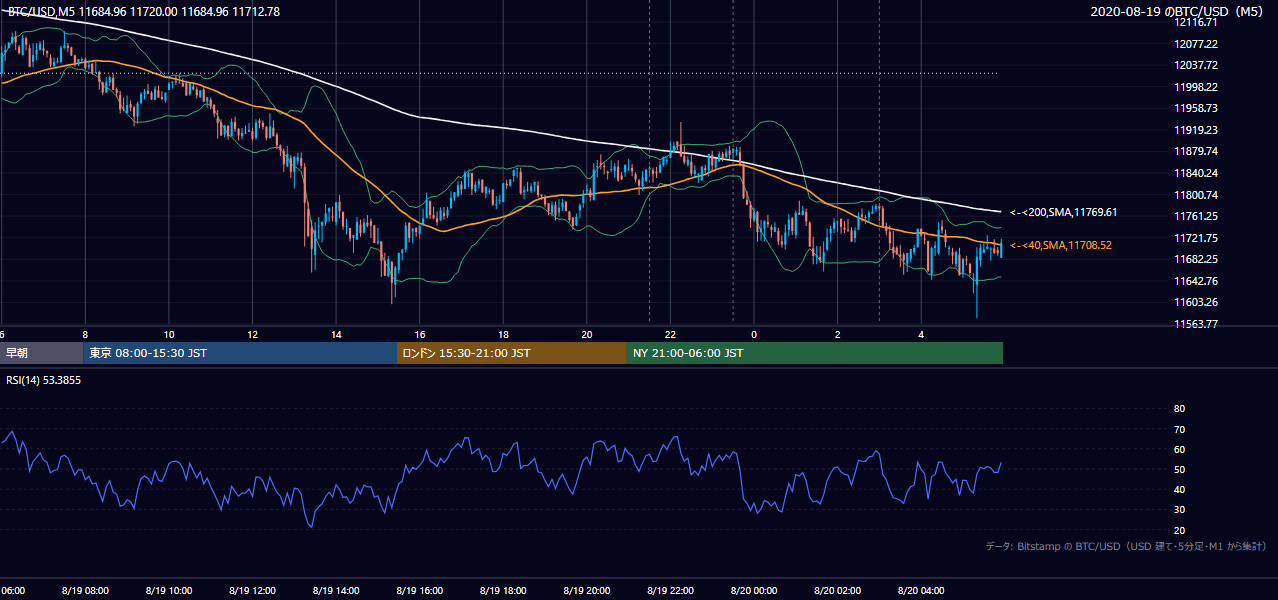Viewport: 1278px width, 600px height.
Task: Select the '2020-08-19 のBTC/USD（M5）' chart title
Action: tap(1179, 12)
